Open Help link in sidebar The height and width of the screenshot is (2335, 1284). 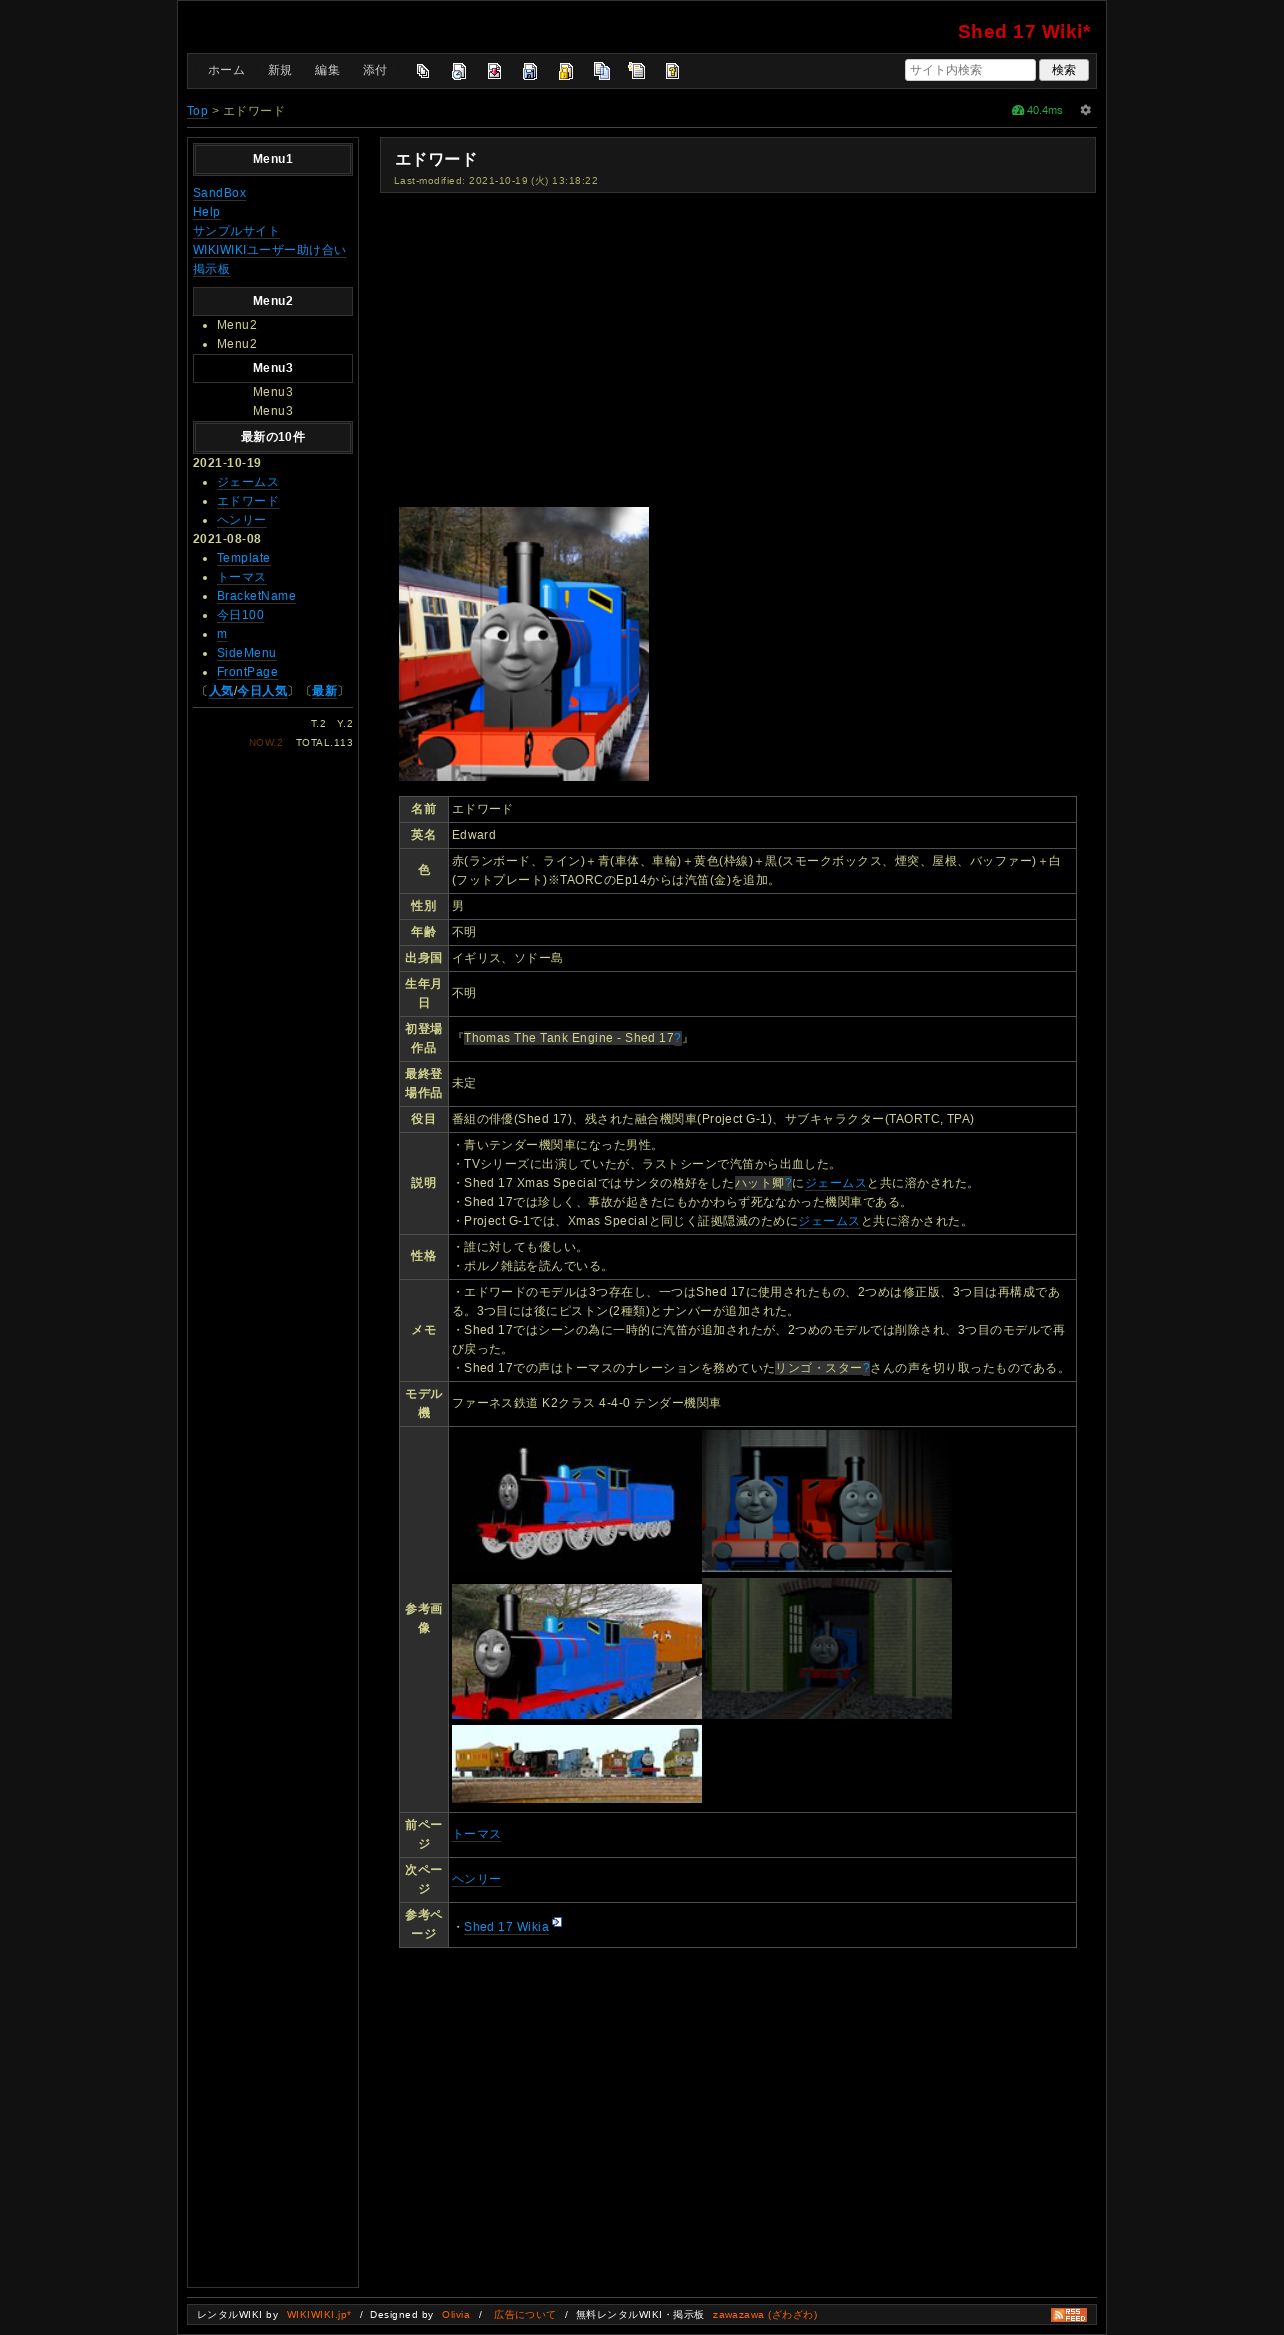[206, 212]
